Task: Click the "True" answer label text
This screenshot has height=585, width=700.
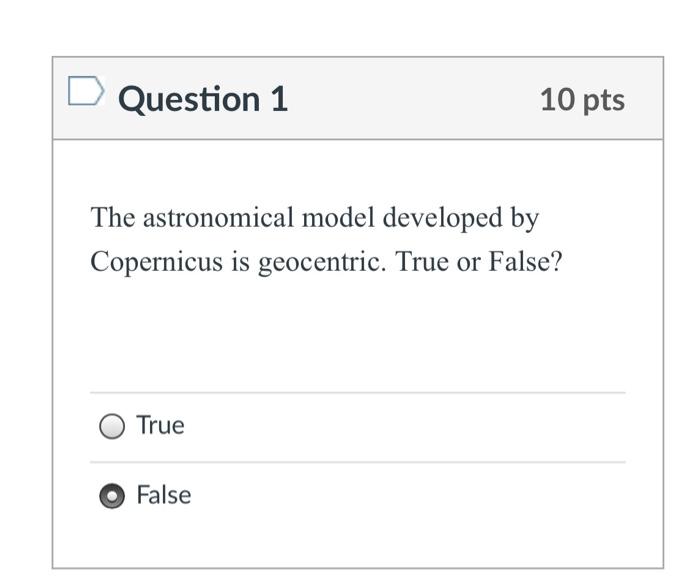Action: pos(160,426)
